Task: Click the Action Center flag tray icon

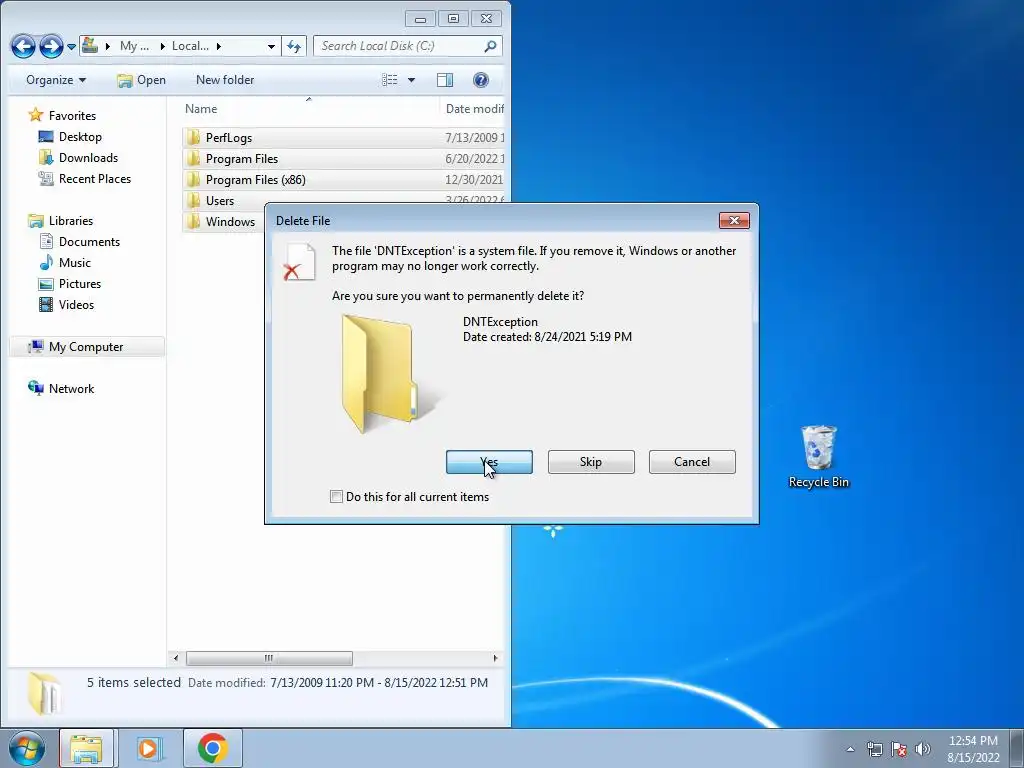Action: (x=899, y=749)
